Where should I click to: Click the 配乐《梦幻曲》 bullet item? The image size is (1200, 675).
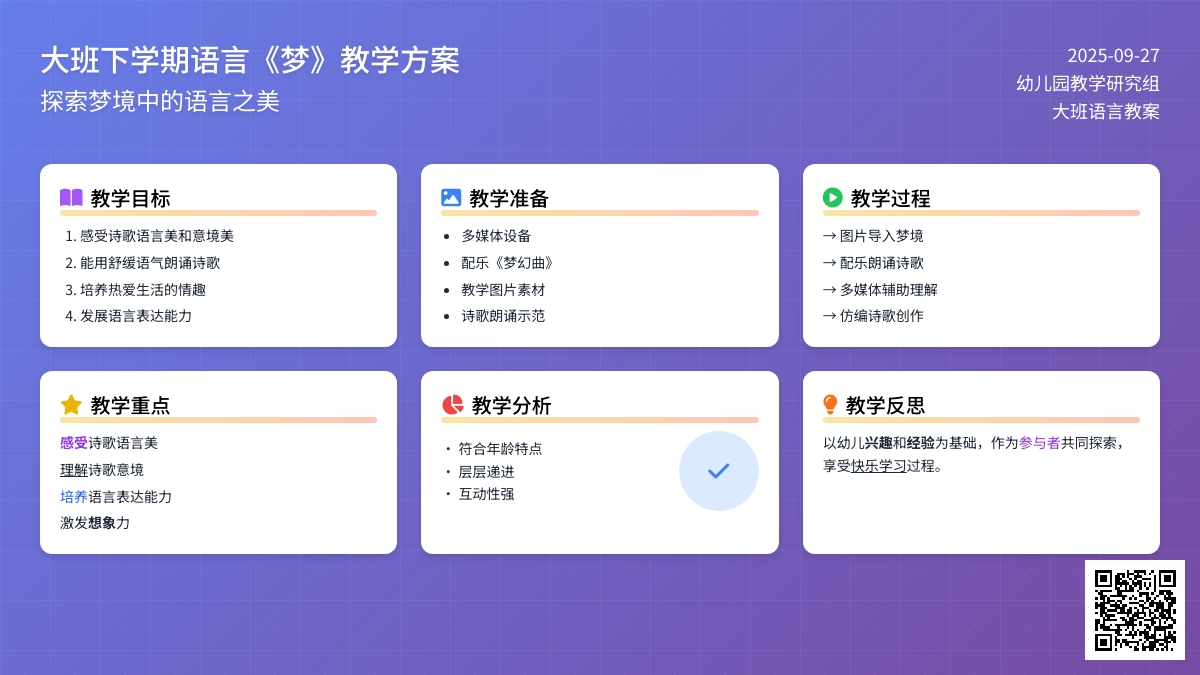click(x=507, y=263)
